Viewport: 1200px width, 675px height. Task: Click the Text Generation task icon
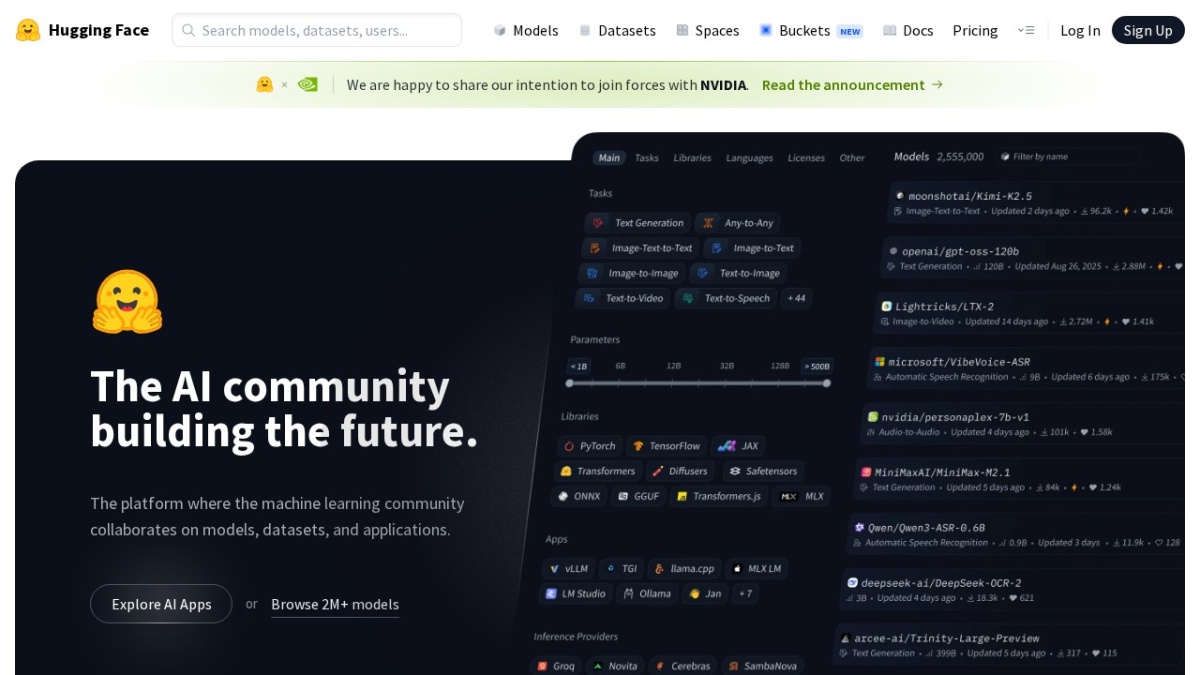tap(599, 223)
